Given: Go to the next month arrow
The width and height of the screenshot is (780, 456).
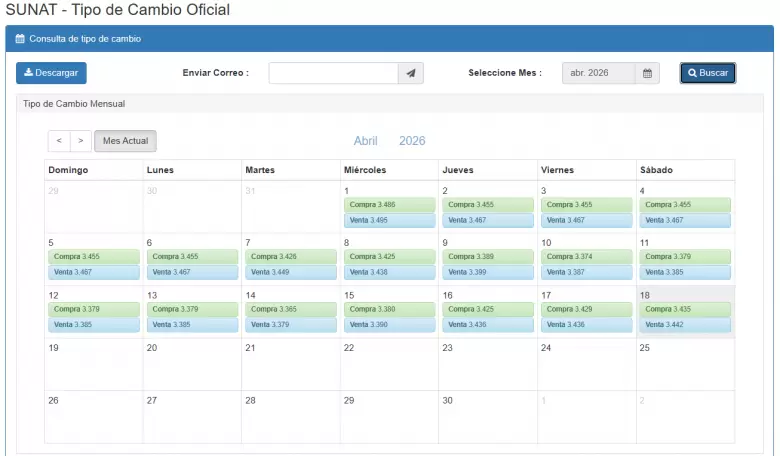Looking at the screenshot, I should 81,141.
